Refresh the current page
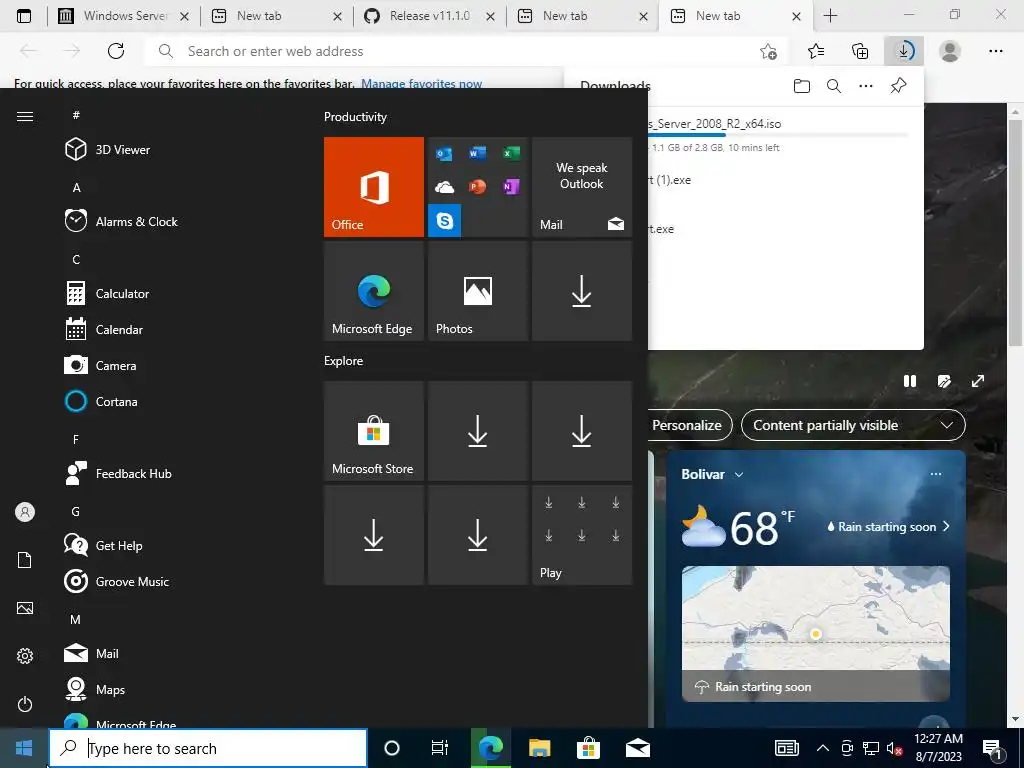This screenshot has height=768, width=1024. 116,51
